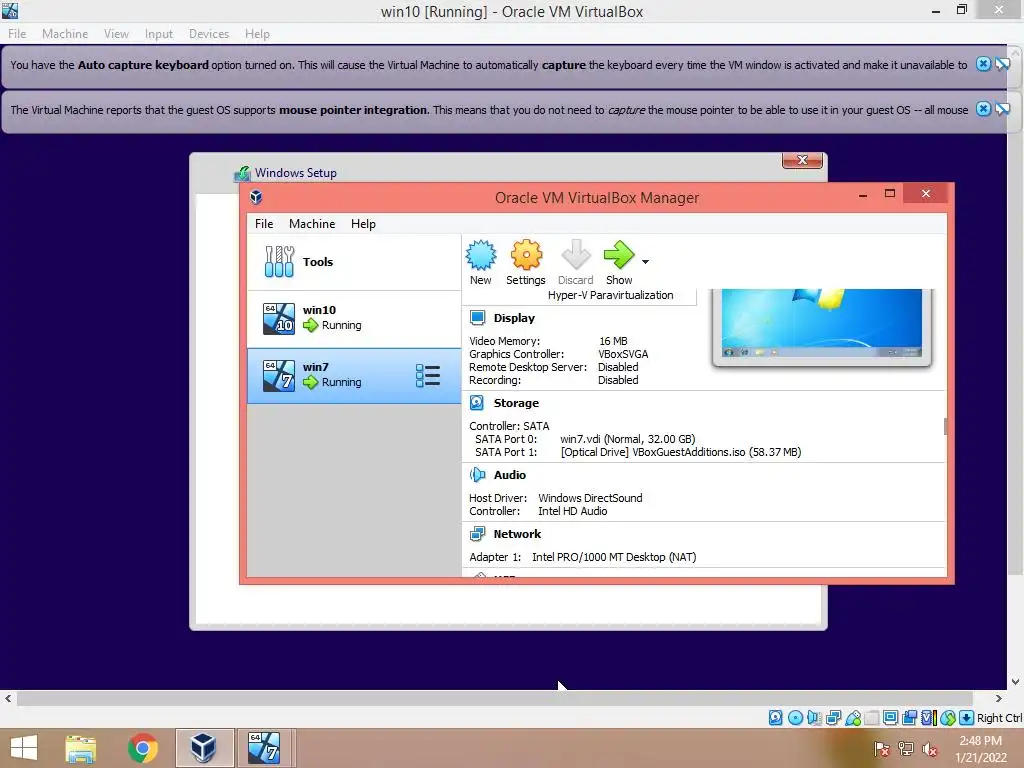Click the shared folders status bar icon

(x=871, y=718)
